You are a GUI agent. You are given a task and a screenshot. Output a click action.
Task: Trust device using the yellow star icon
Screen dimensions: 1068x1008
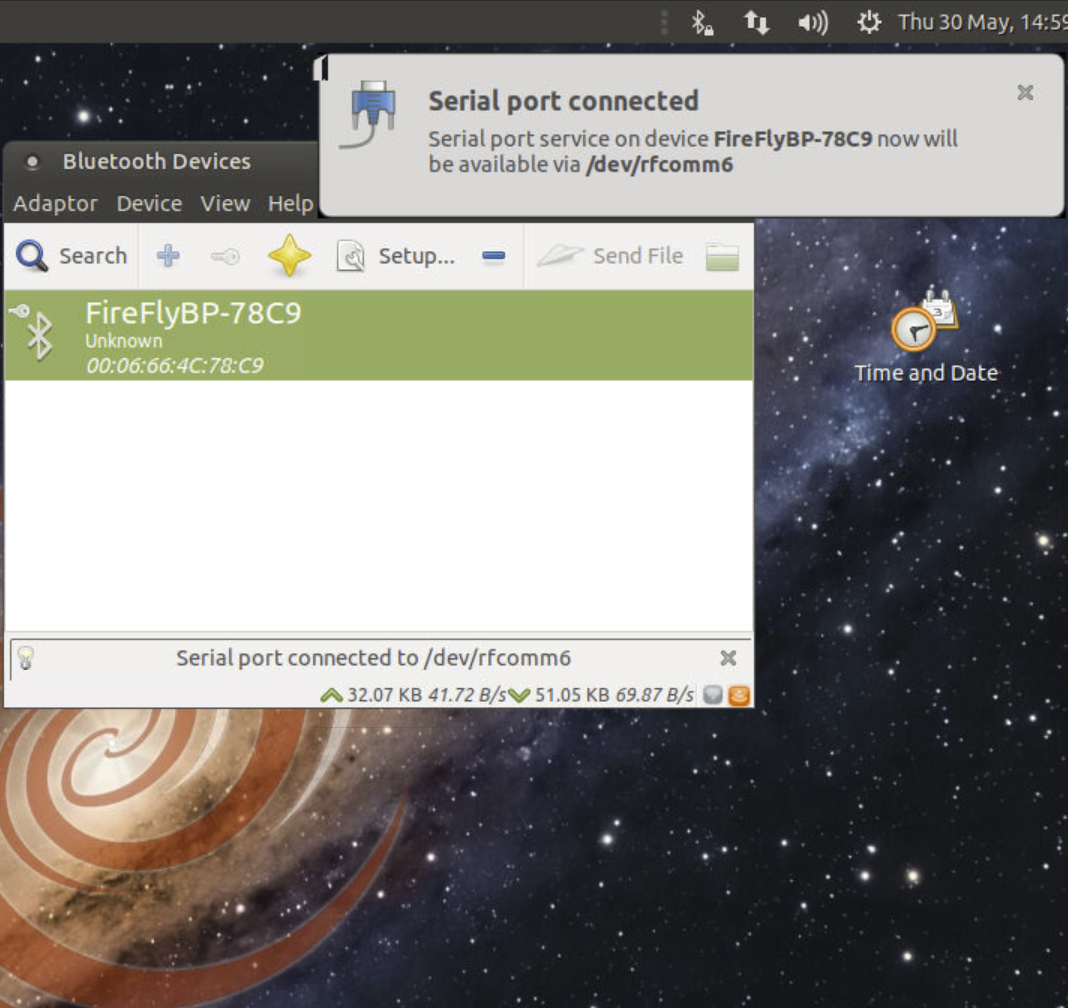coord(289,255)
